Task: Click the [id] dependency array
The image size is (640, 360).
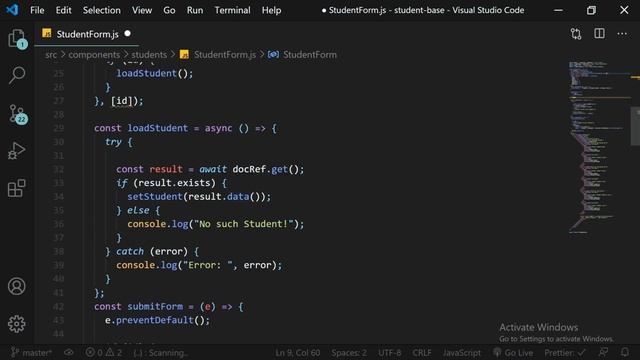Action: click(x=122, y=101)
